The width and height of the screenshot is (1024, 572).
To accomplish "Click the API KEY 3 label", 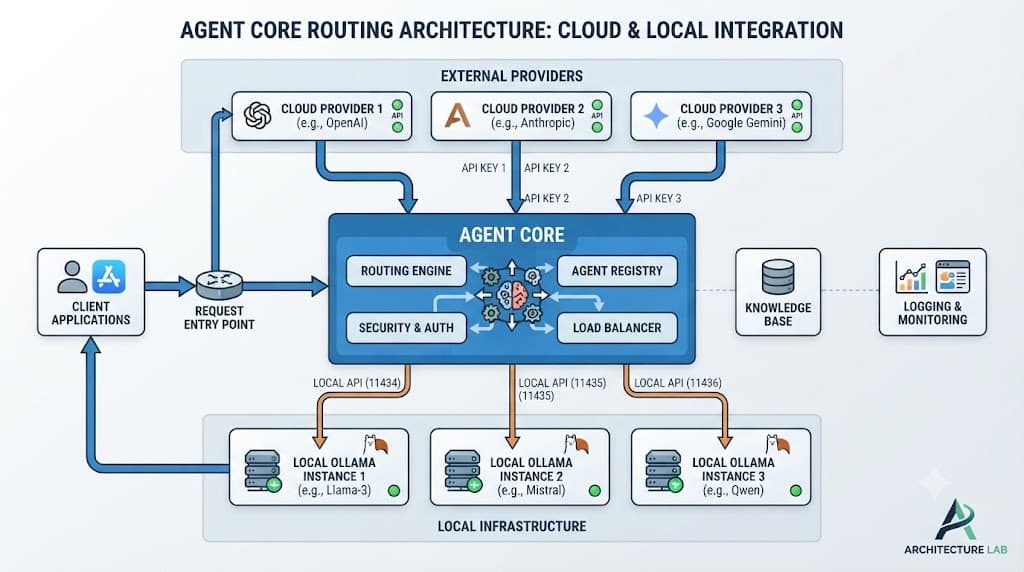I will (659, 198).
